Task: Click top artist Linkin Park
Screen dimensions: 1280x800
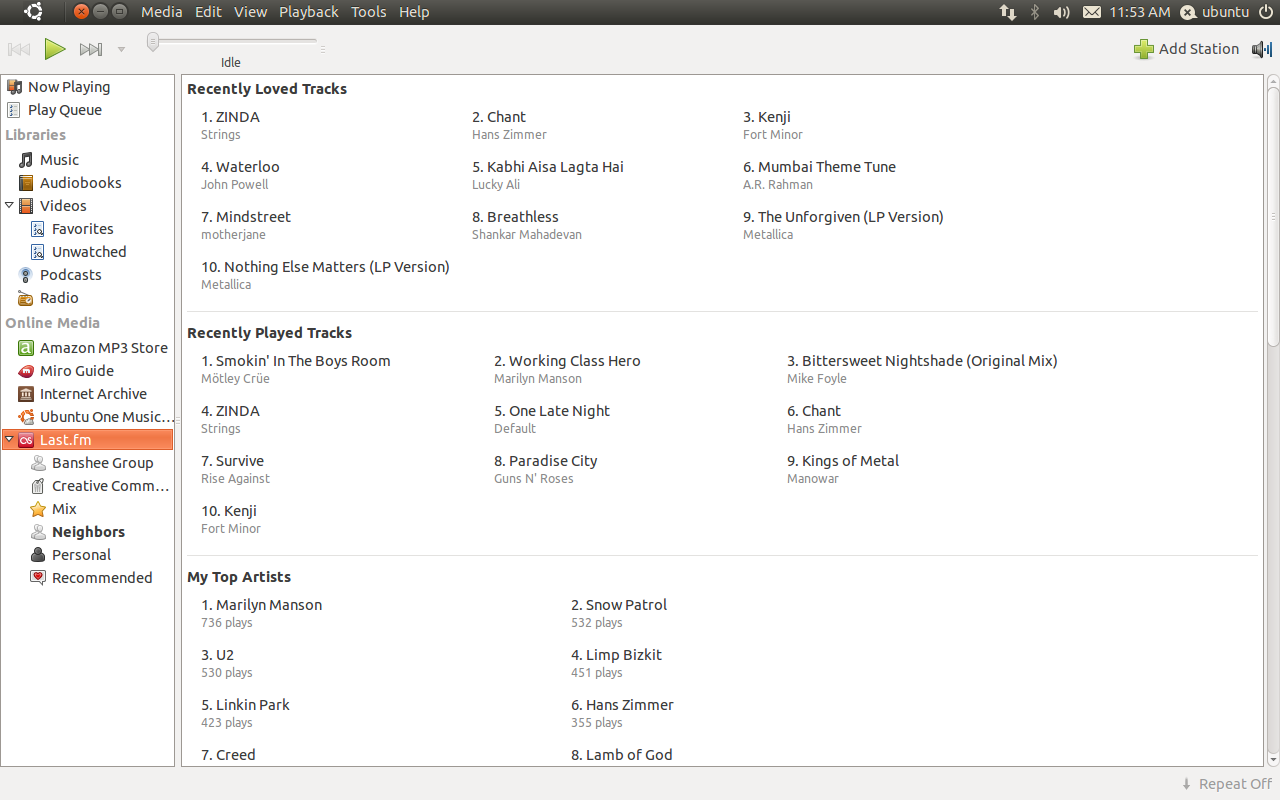Action: [x=245, y=705]
